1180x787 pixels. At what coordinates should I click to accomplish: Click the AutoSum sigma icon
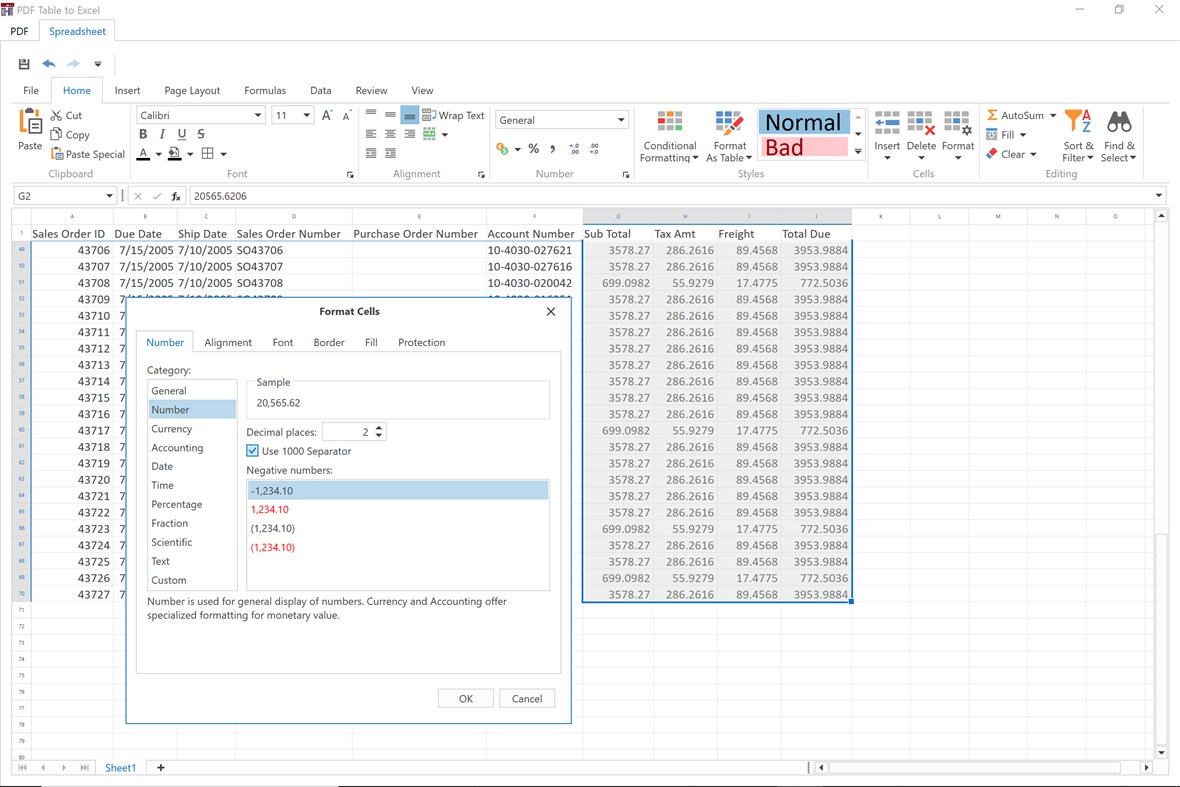click(x=992, y=115)
